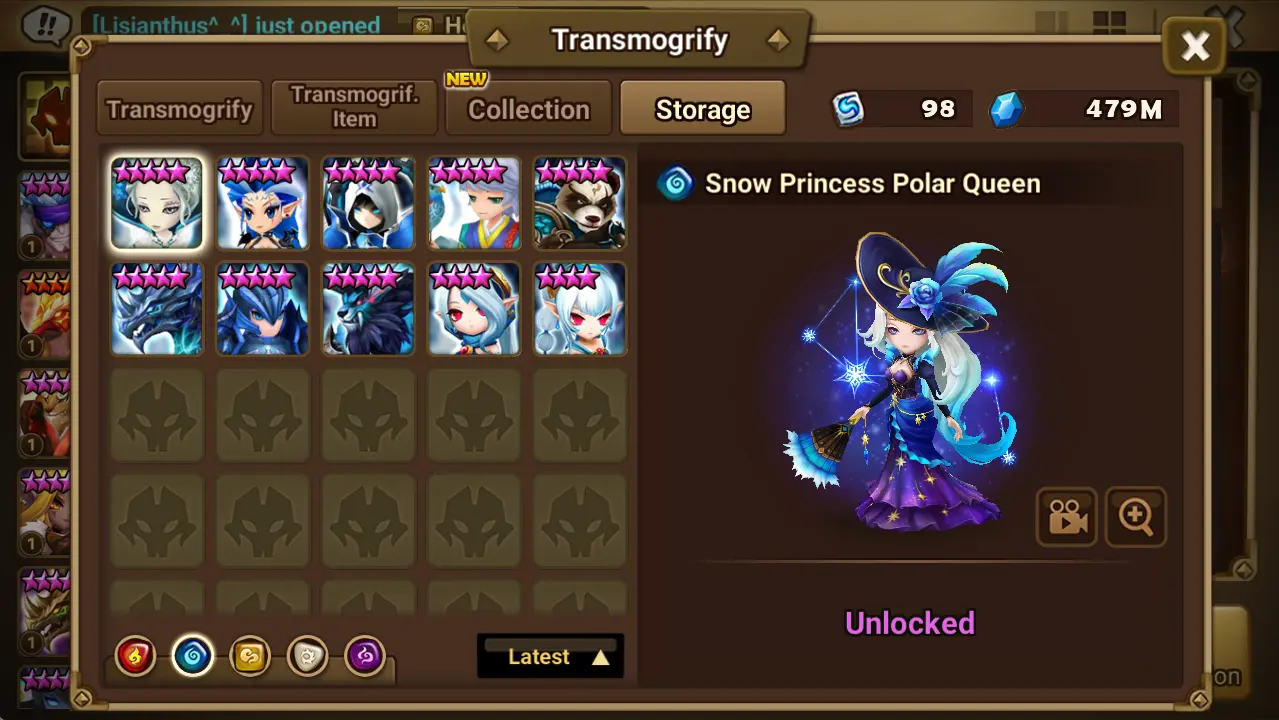Image resolution: width=1279 pixels, height=720 pixels.
Task: Select the dark werewolf transmog thumbnail
Action: click(369, 309)
